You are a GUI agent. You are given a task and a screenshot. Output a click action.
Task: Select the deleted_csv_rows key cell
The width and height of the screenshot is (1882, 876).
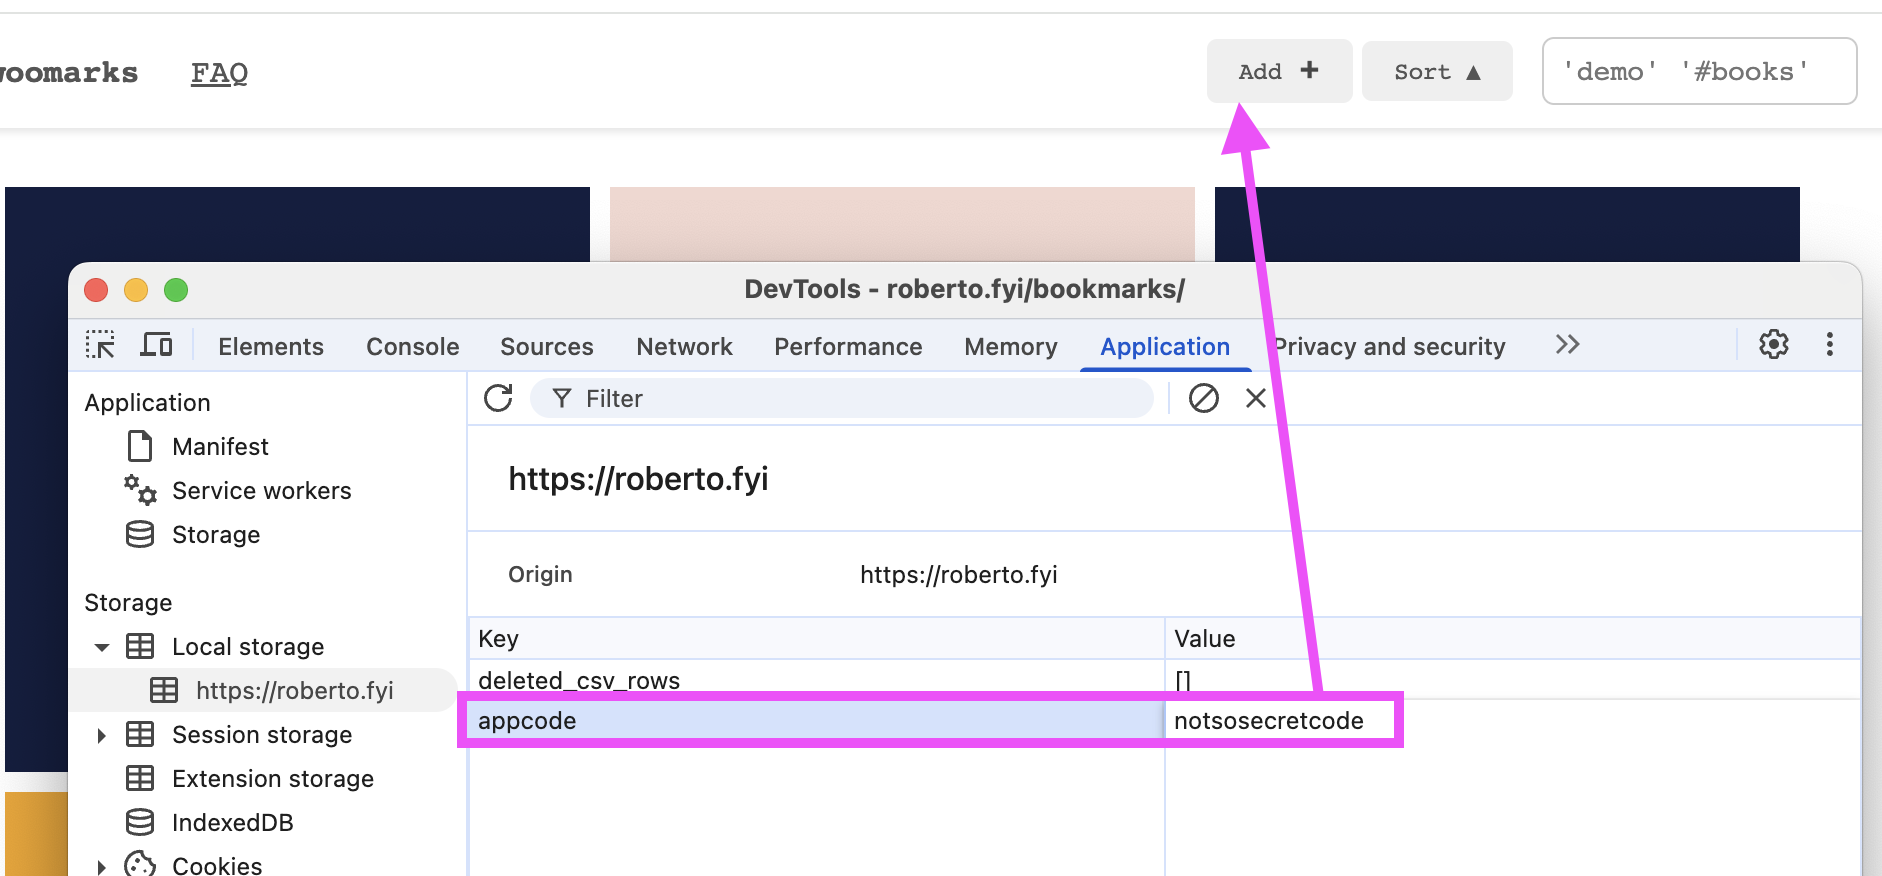click(816, 680)
